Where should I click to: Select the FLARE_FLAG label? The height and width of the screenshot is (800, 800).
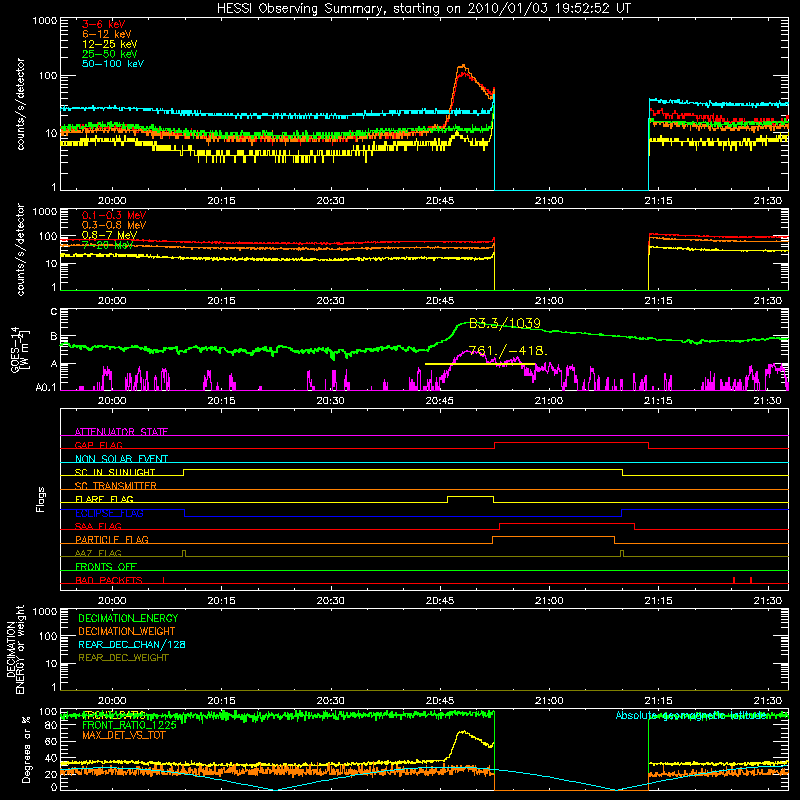(104, 499)
